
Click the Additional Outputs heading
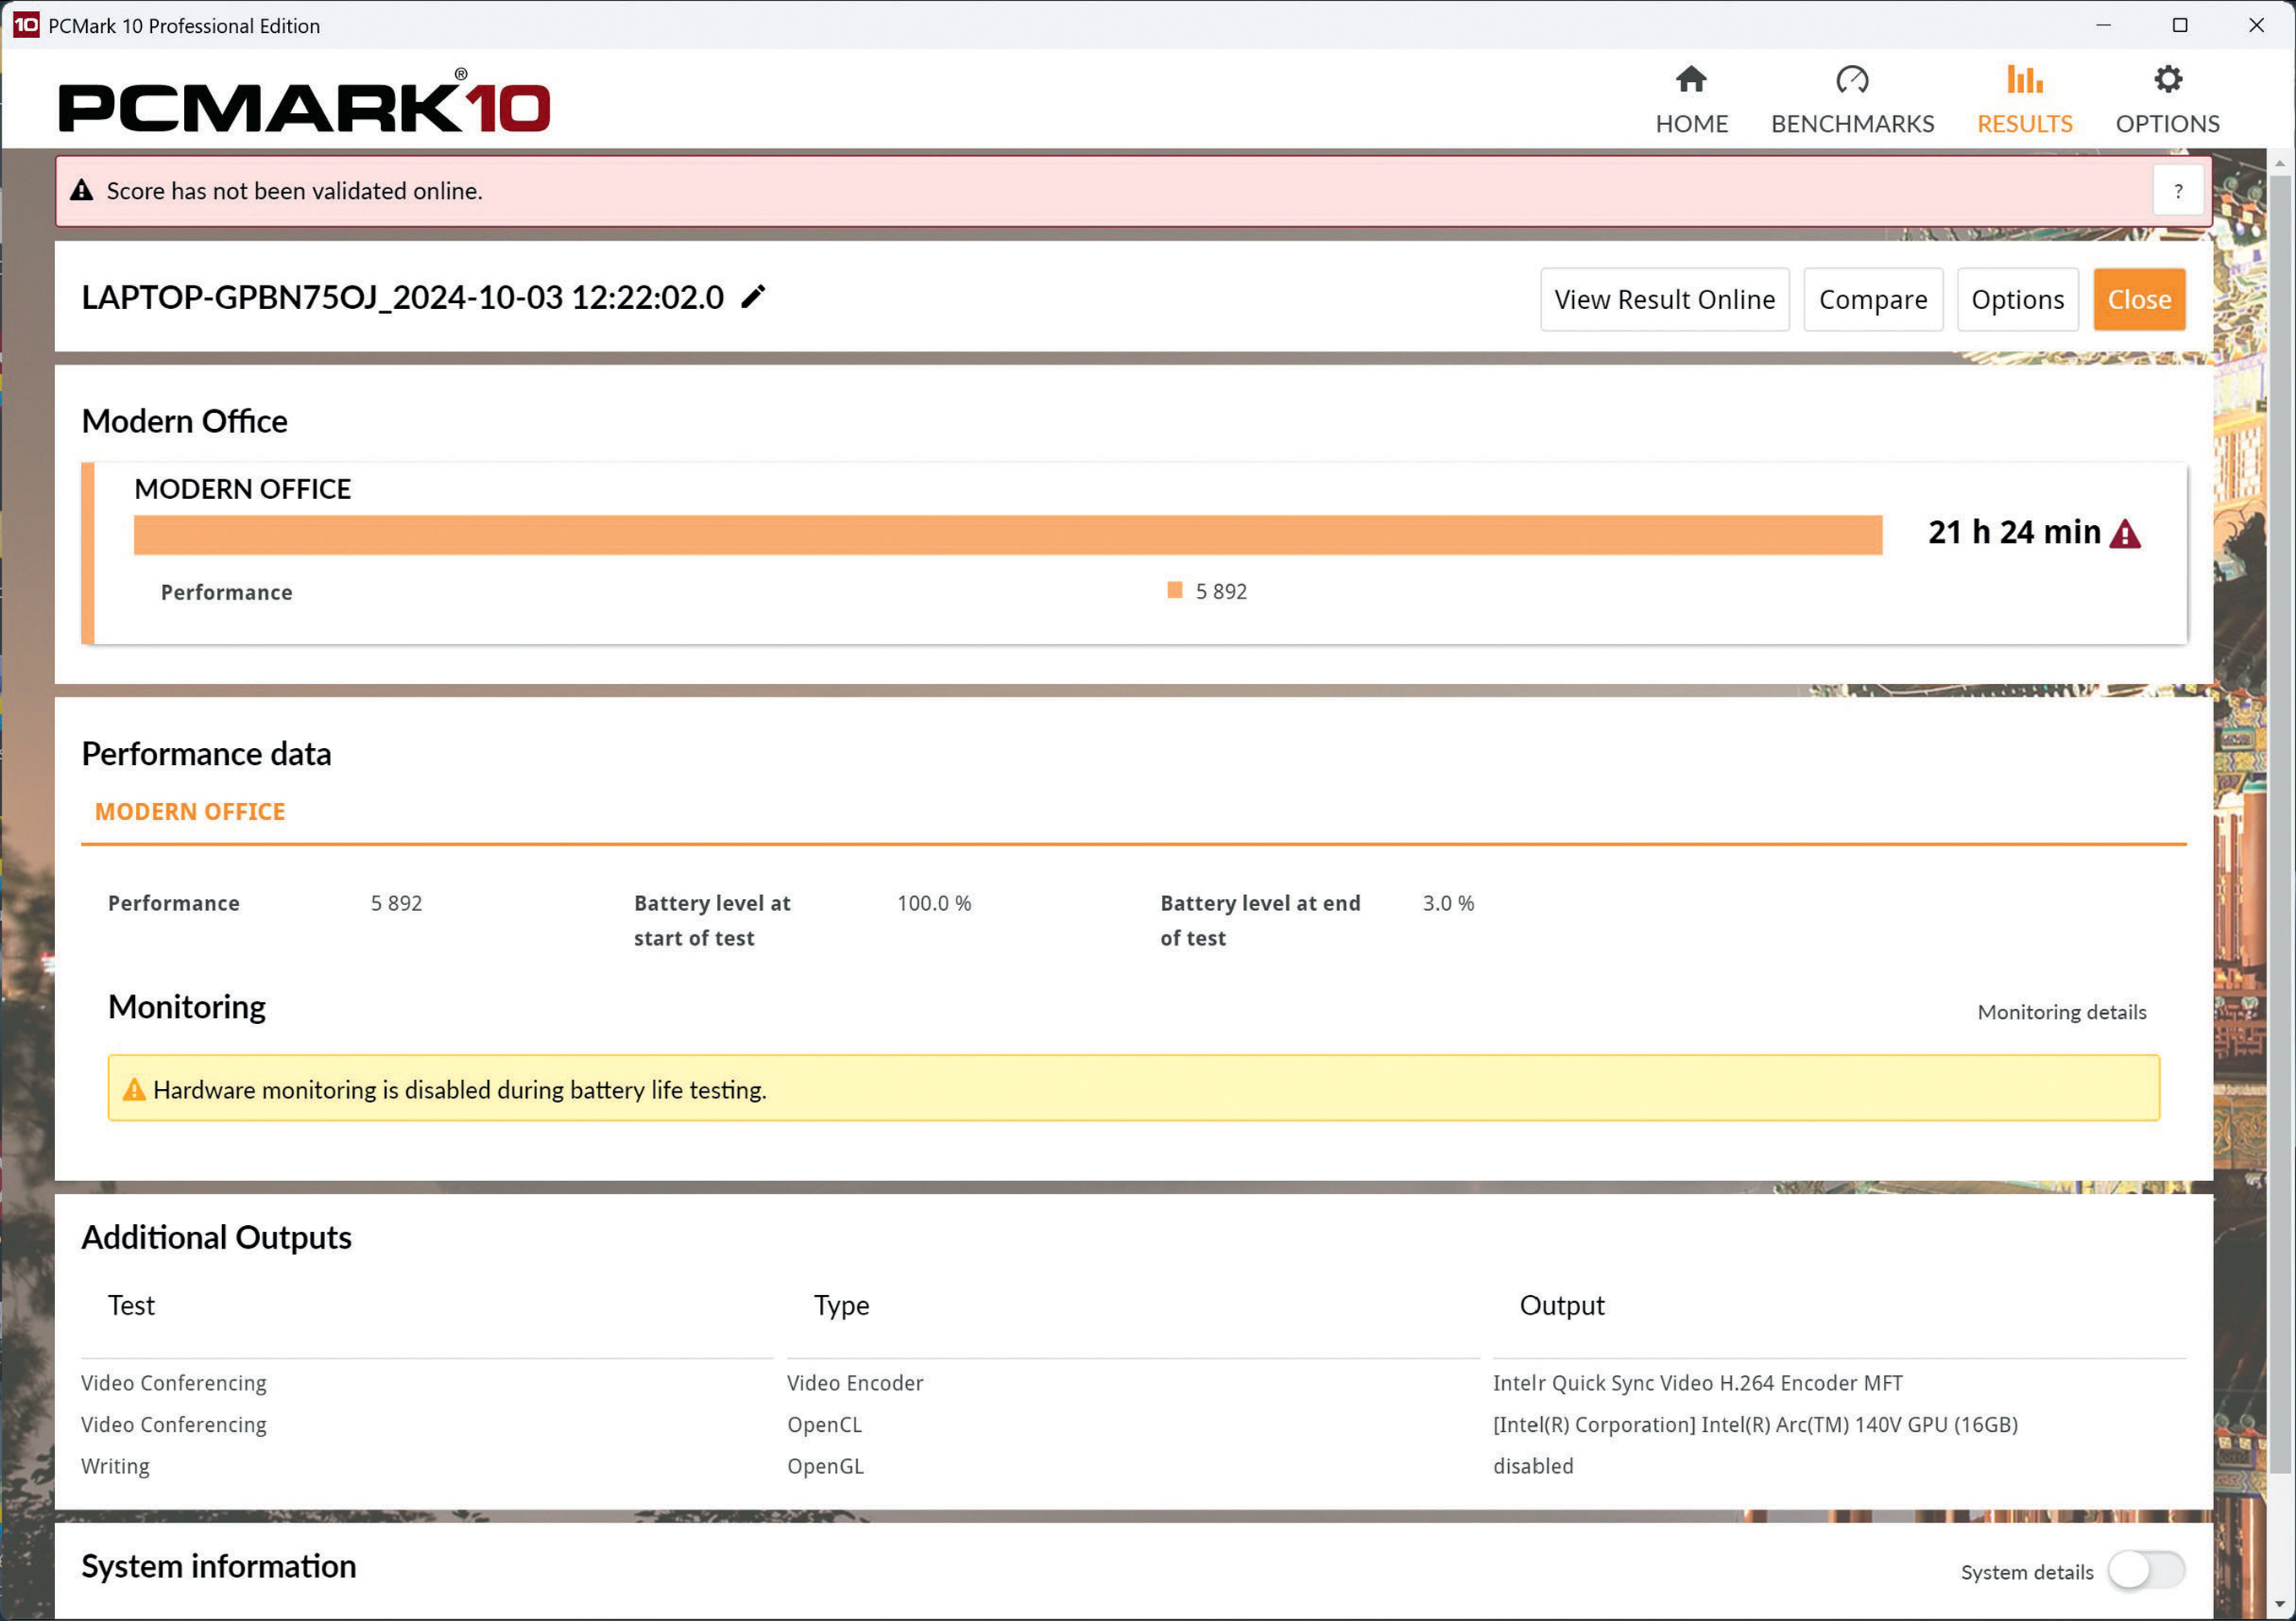click(x=216, y=1237)
